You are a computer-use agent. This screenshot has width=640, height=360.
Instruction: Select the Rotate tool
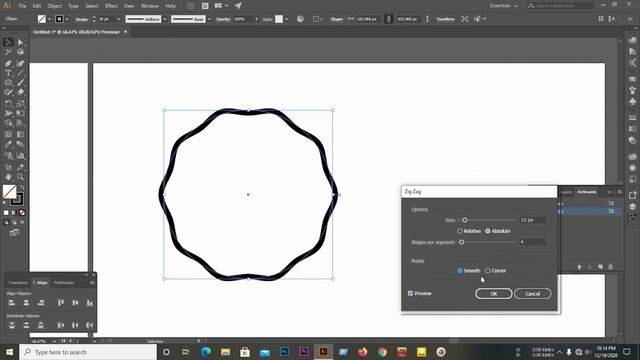8,103
